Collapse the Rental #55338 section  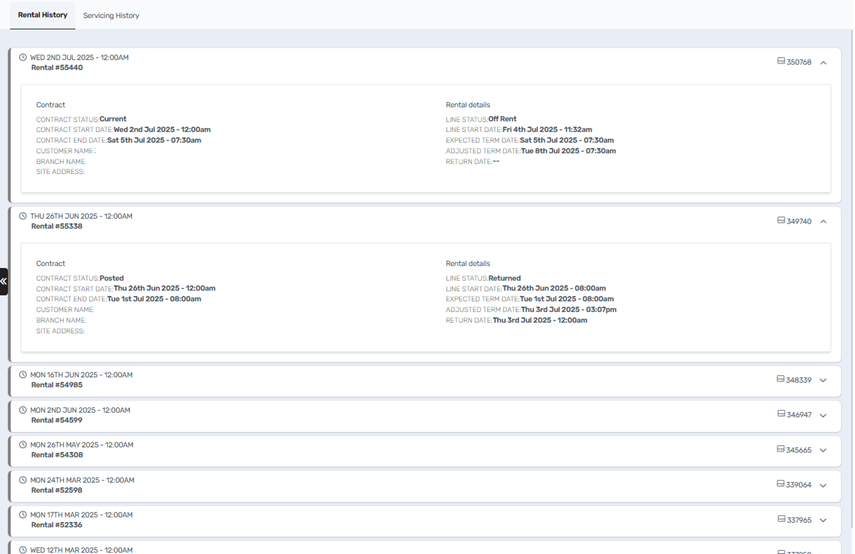823,221
